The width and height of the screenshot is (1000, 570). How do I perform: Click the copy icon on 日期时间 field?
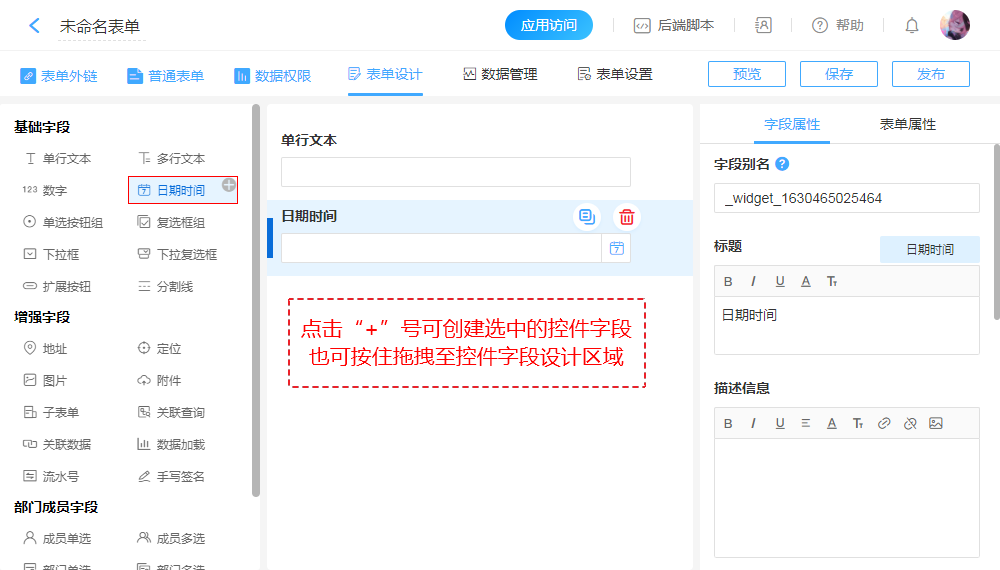587,217
